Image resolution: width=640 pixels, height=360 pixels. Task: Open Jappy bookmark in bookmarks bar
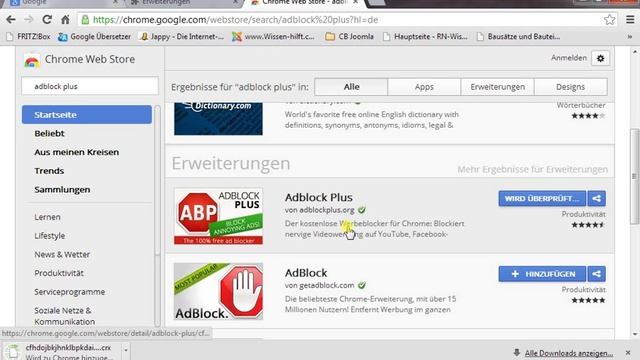(x=181, y=37)
